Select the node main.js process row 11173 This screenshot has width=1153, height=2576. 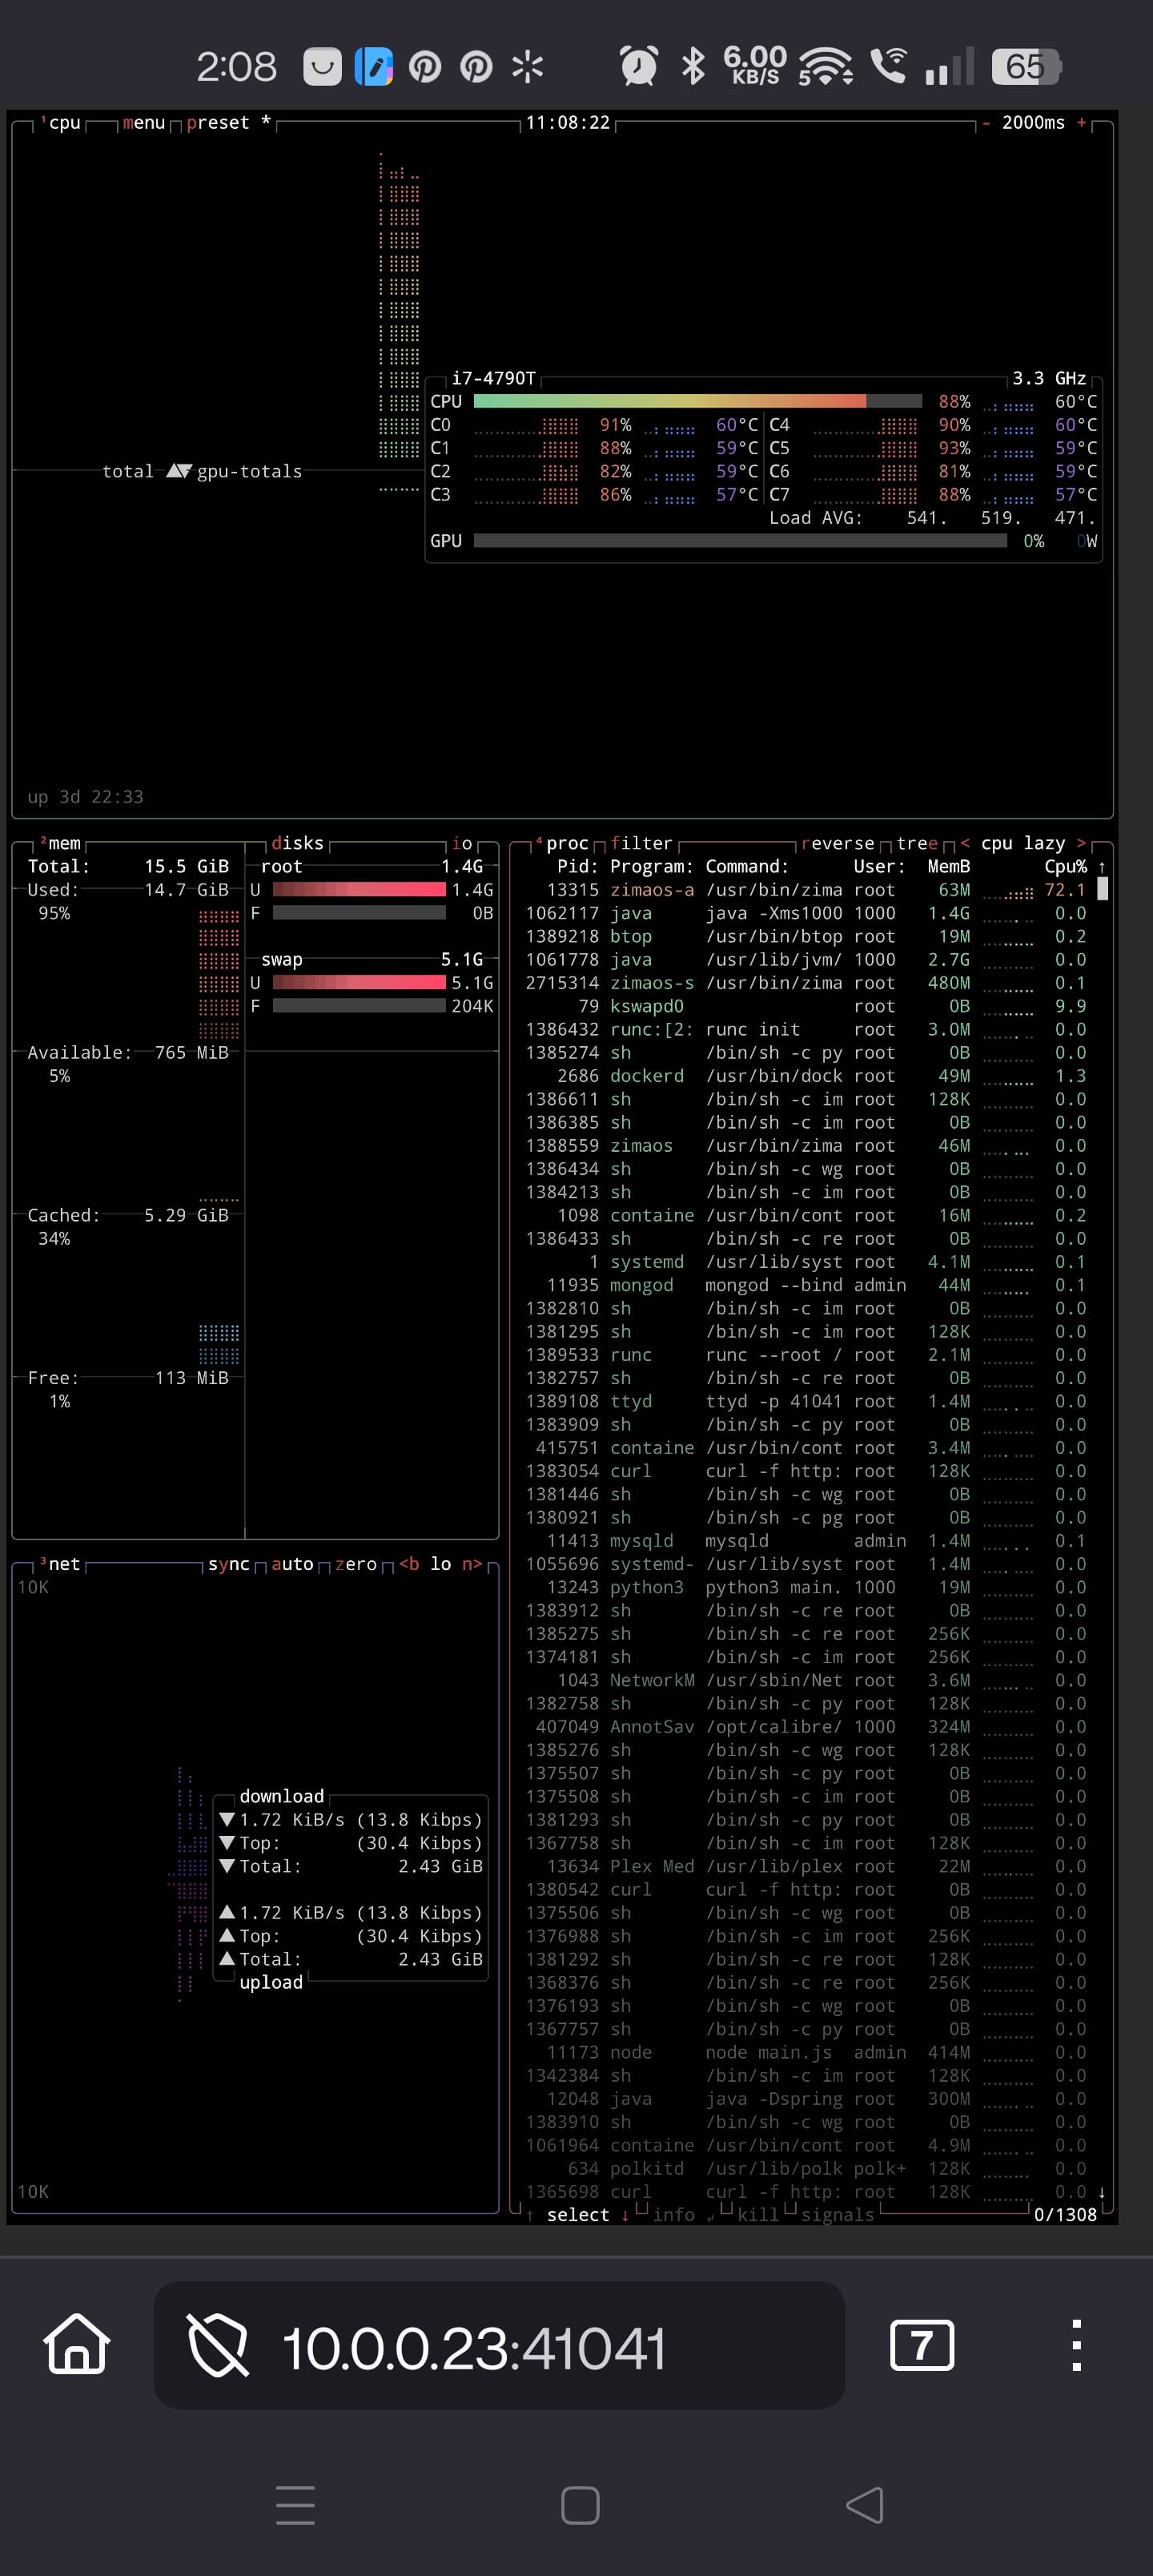pos(806,2052)
